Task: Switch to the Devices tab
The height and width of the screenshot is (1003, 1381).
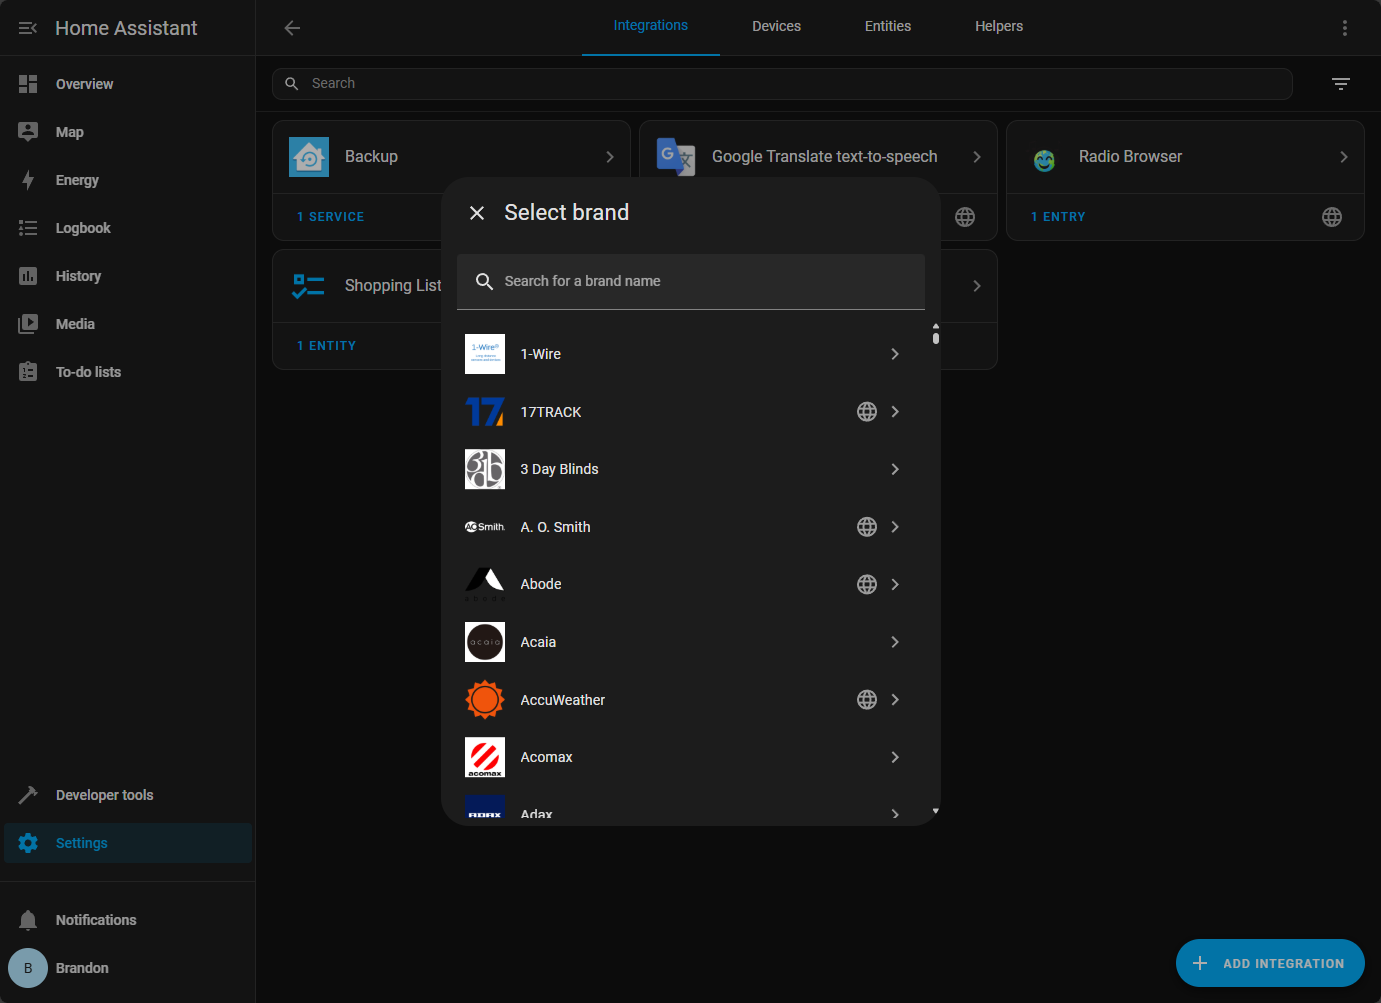Action: 776,27
